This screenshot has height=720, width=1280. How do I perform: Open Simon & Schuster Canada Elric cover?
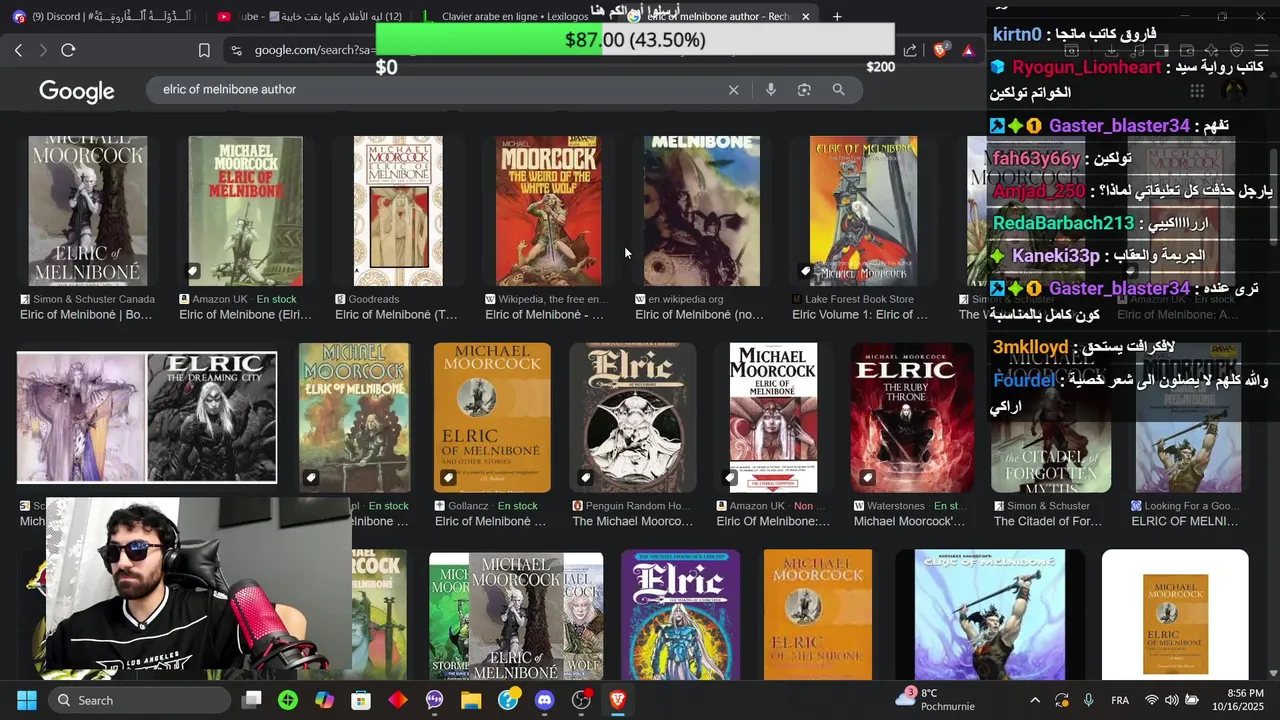click(87, 211)
